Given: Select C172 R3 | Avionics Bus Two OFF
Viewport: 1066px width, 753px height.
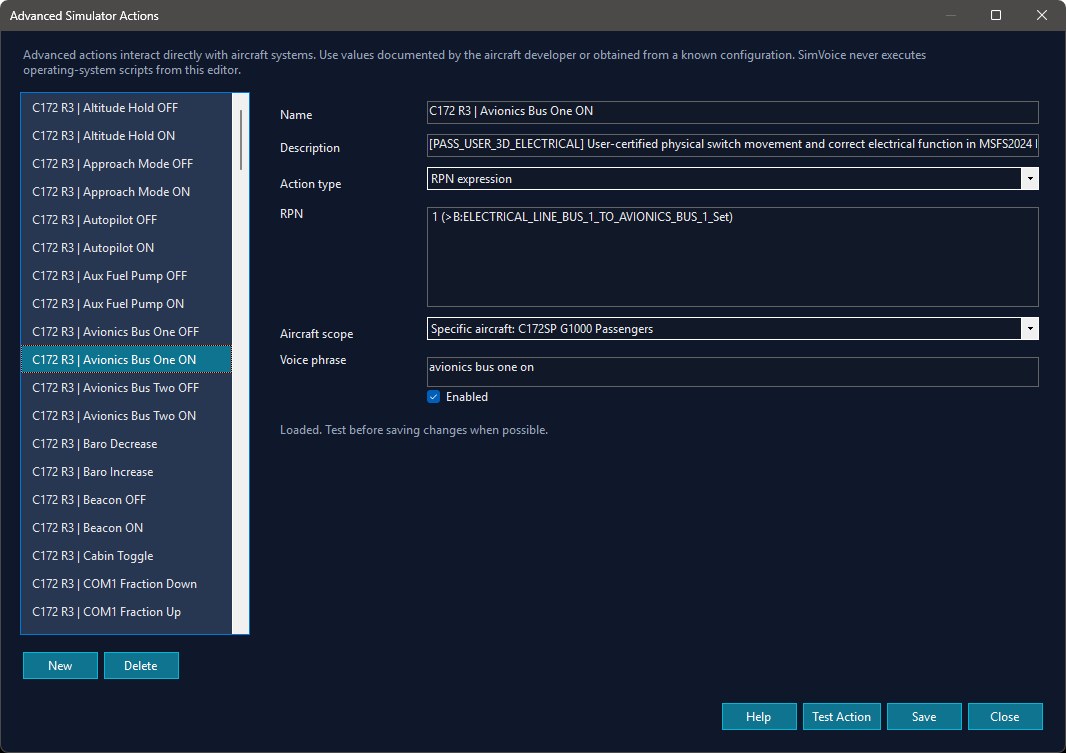Looking at the screenshot, I should pos(126,388).
